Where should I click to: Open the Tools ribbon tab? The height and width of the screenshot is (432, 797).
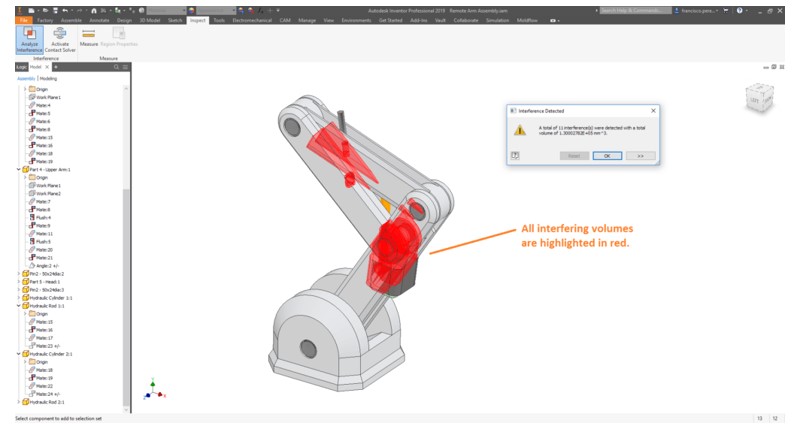click(219, 20)
